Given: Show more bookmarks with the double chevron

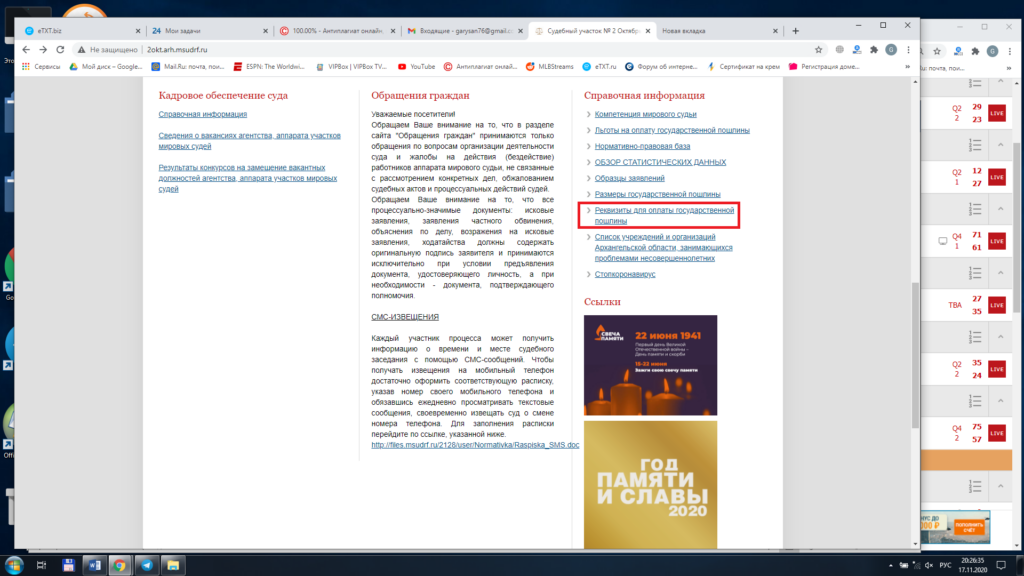Looking at the screenshot, I should click(907, 67).
